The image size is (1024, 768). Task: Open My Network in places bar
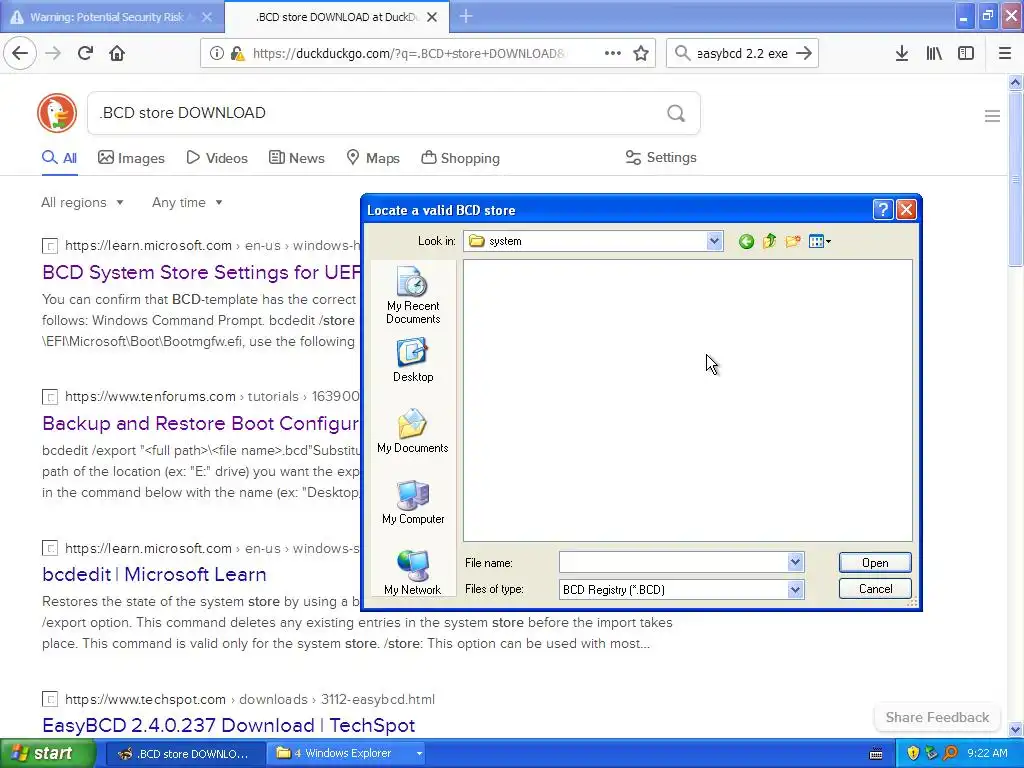click(413, 573)
